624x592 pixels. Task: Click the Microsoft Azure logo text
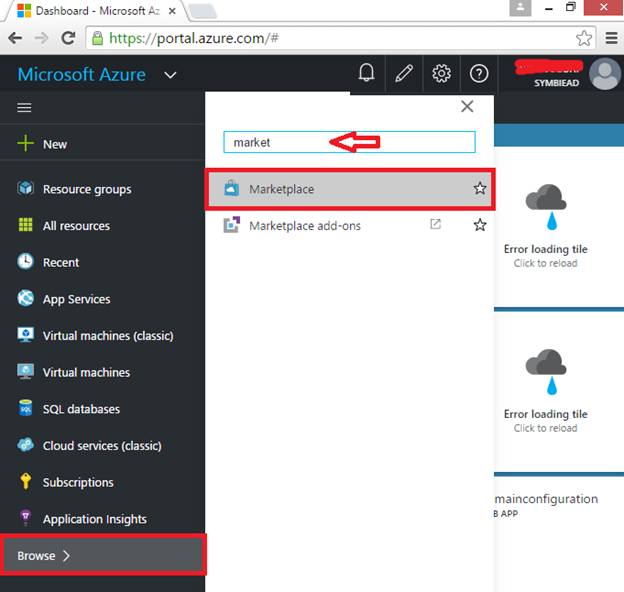(x=82, y=74)
